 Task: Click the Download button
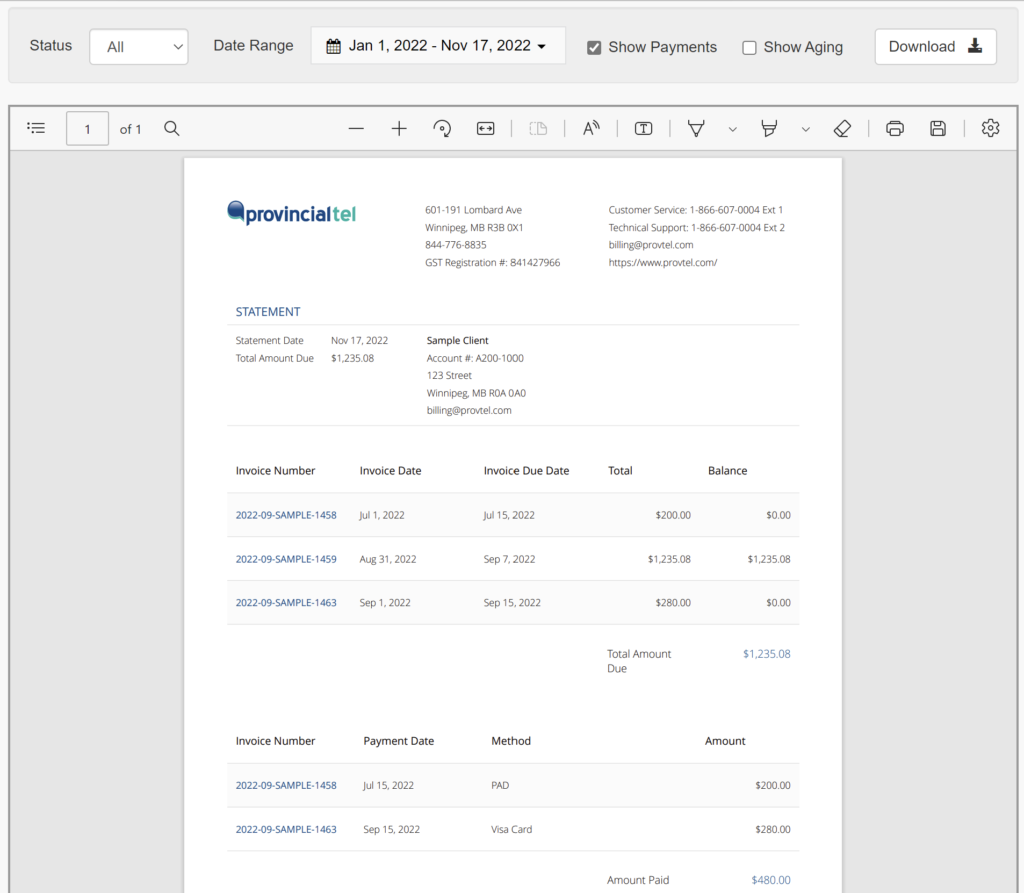(x=935, y=46)
